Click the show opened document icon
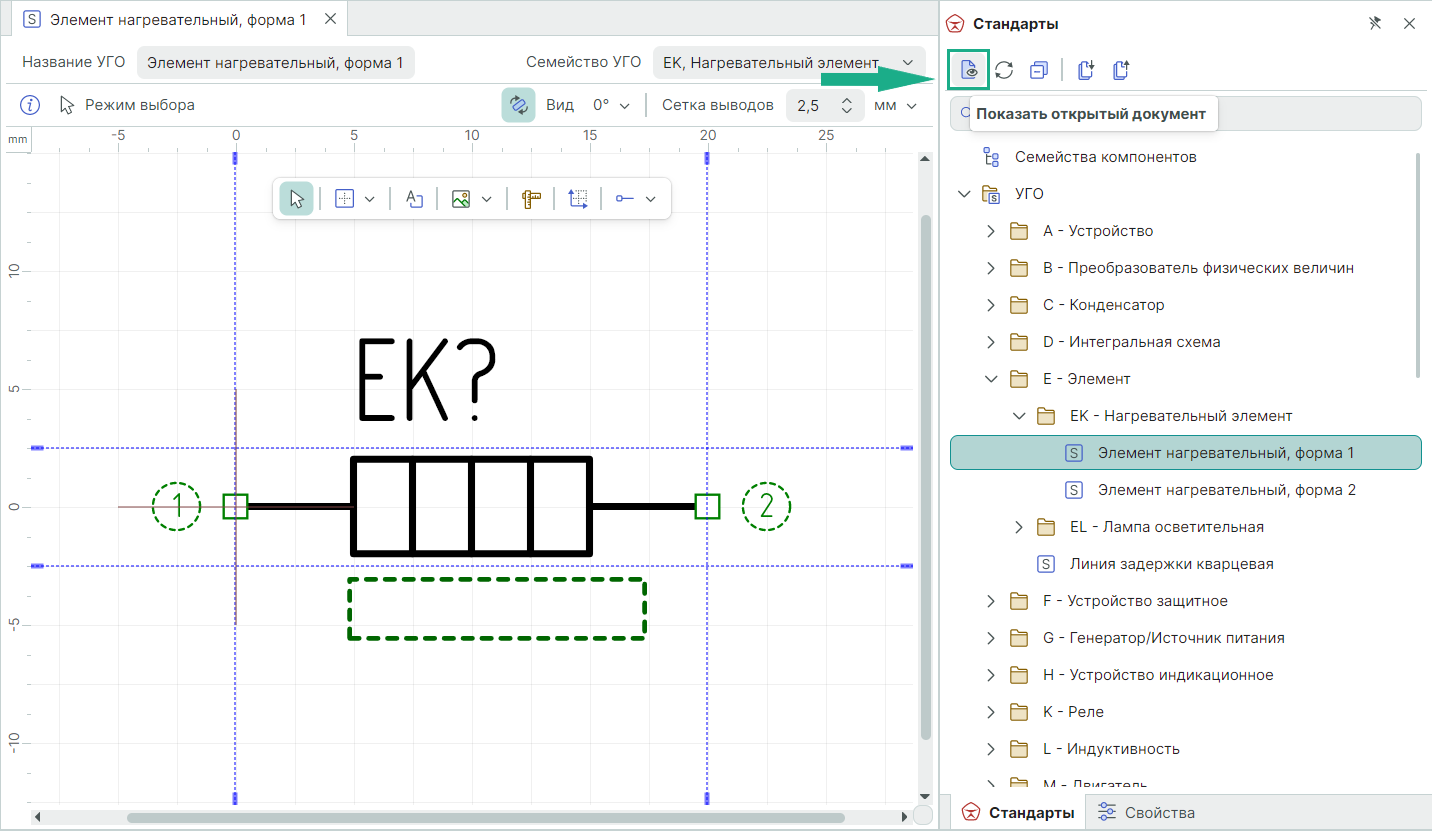1432x831 pixels. click(x=968, y=70)
